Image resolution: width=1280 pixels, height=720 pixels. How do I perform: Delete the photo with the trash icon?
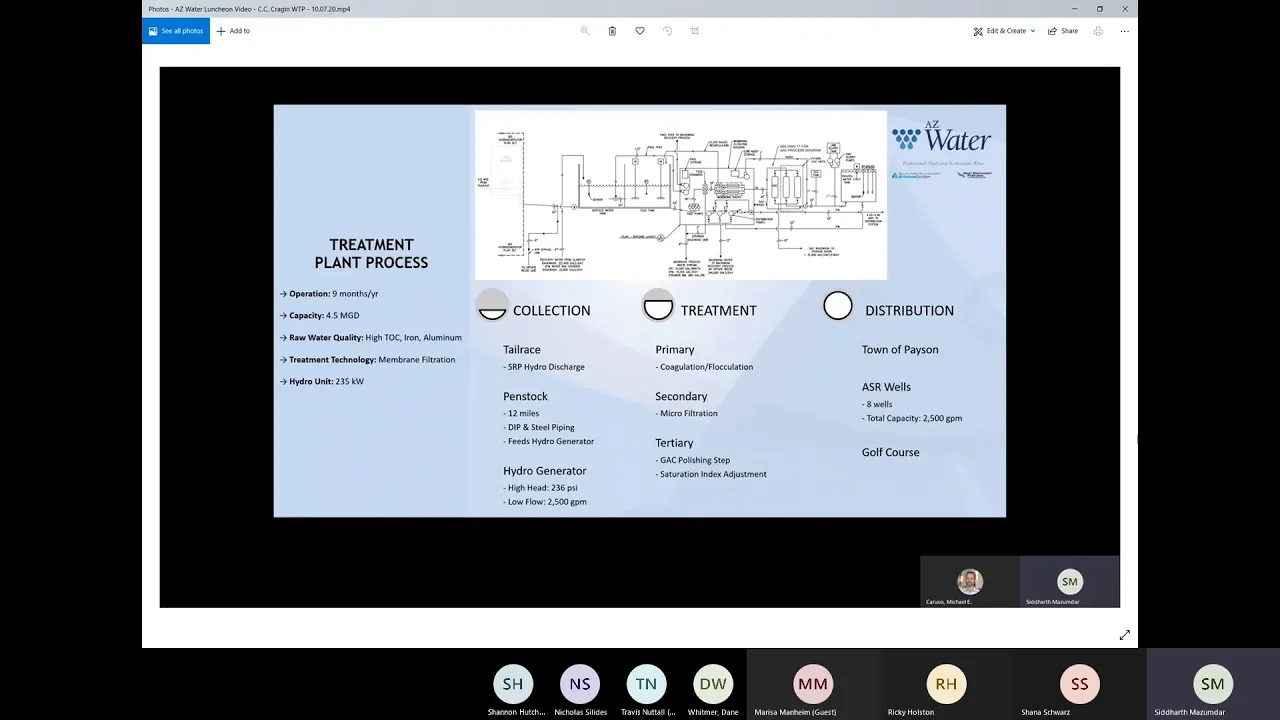tap(612, 31)
